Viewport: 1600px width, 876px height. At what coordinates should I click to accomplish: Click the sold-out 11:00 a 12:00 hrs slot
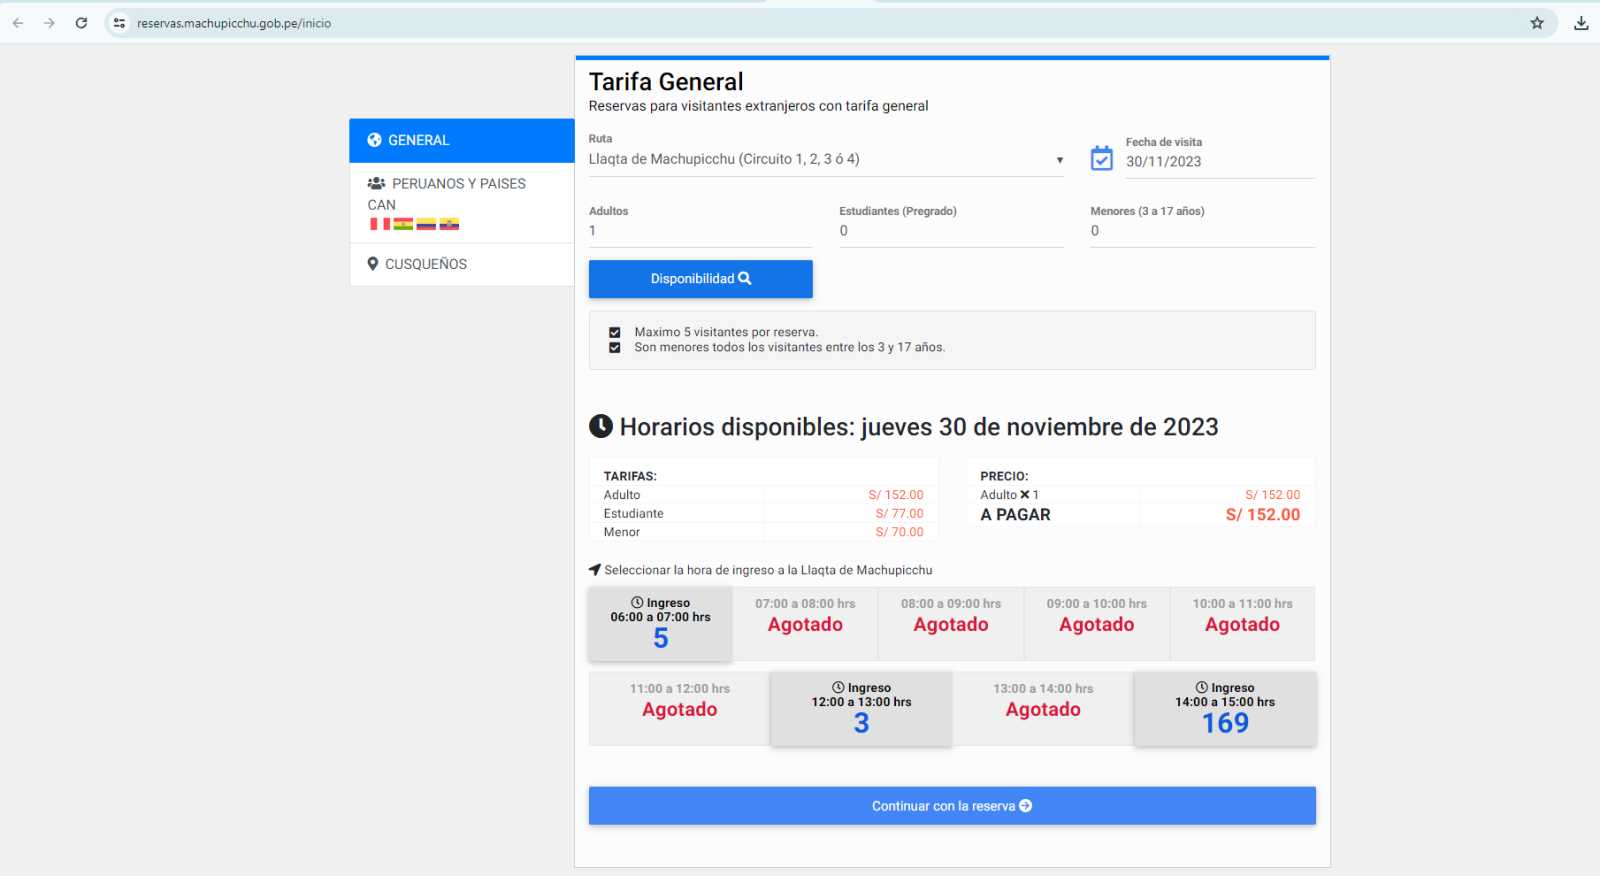680,709
